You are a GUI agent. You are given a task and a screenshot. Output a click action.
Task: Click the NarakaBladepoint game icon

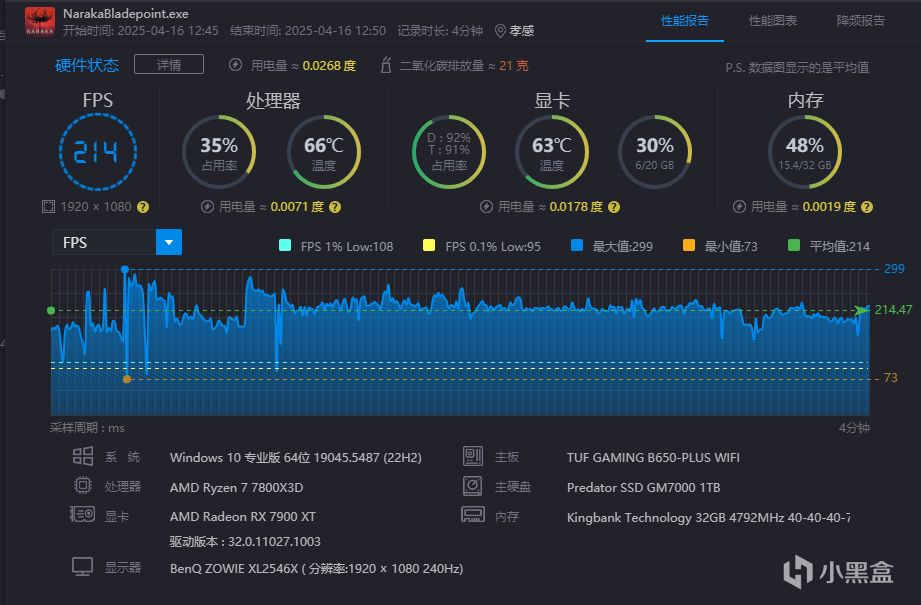coord(40,21)
